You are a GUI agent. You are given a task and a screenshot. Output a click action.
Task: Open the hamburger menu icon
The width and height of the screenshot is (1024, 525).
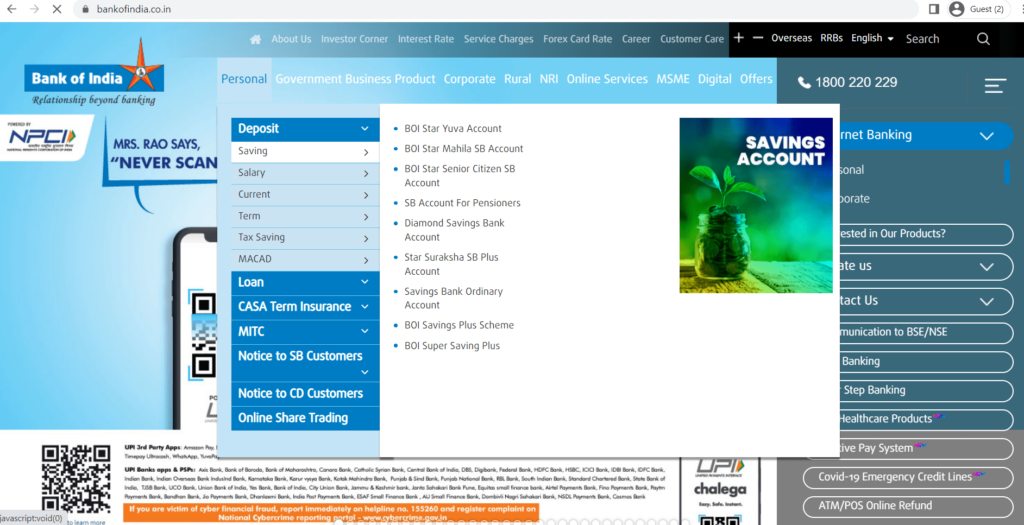995,85
